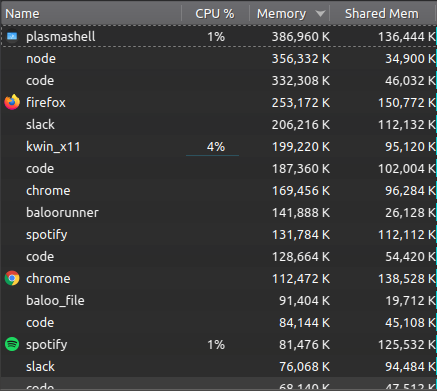Viewport: 437px width, 391px height.
Task: Select spotify process using 131,784 K
Action: pos(219,234)
